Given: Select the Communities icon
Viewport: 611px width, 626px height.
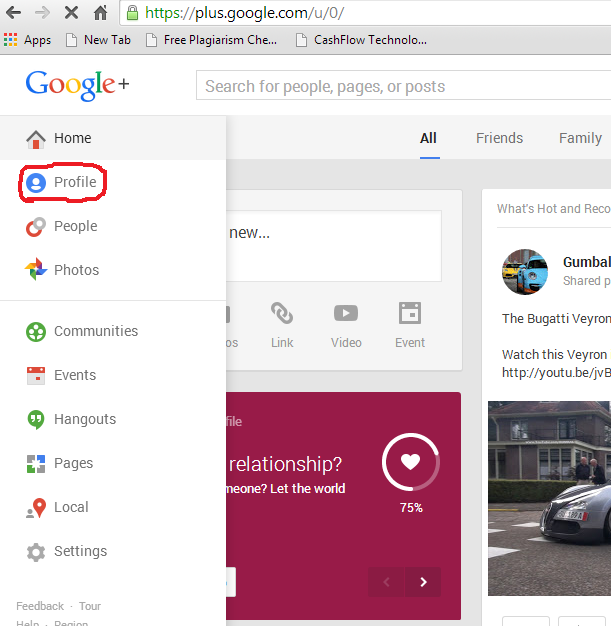Looking at the screenshot, I should point(36,332).
